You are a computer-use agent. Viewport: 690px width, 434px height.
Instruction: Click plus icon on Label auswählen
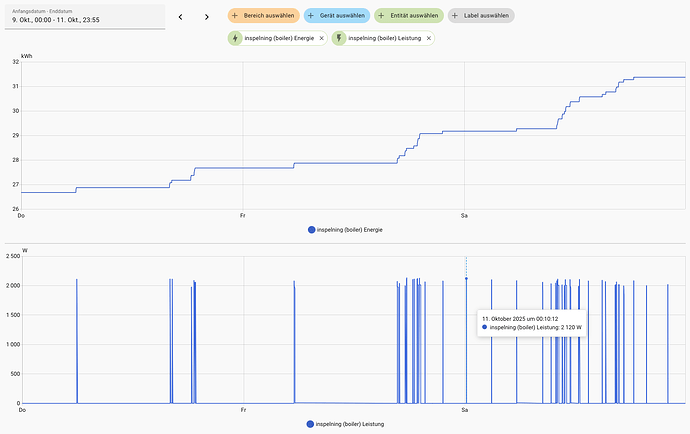pyautogui.click(x=456, y=16)
